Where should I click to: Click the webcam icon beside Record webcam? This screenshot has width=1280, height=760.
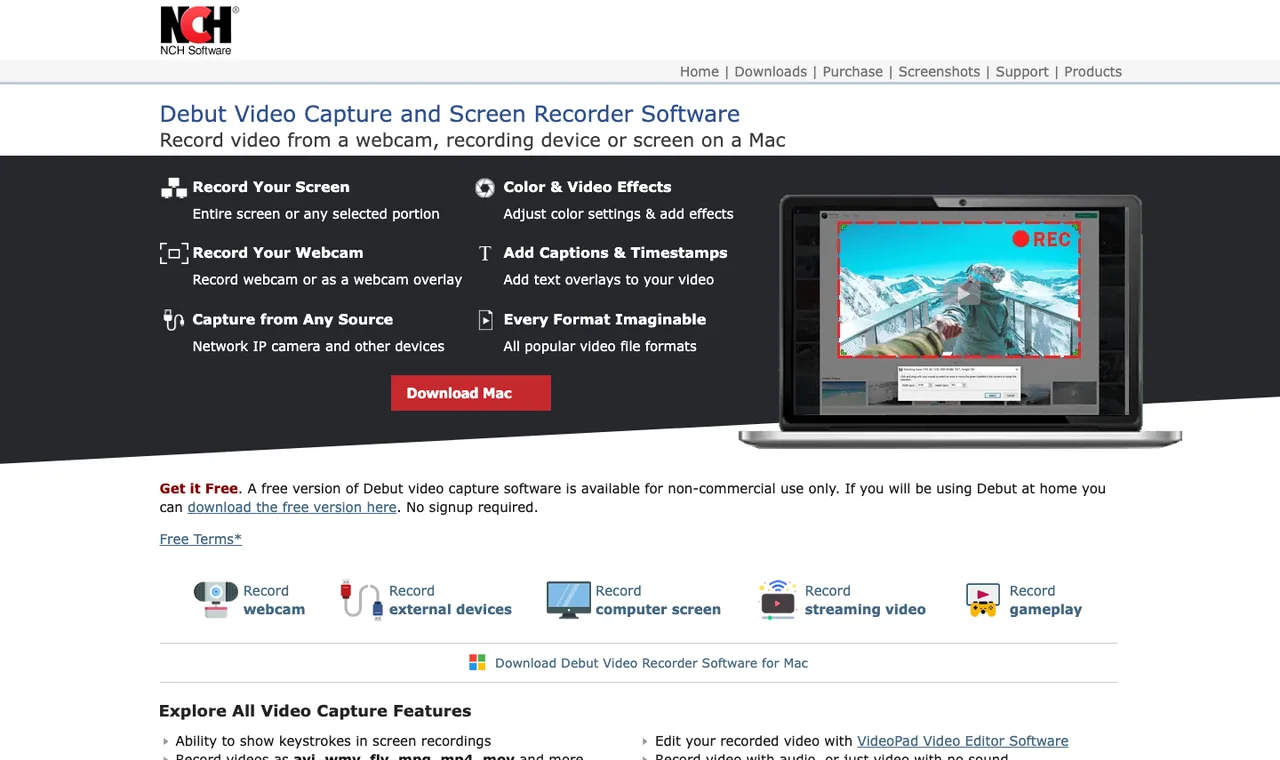point(215,600)
